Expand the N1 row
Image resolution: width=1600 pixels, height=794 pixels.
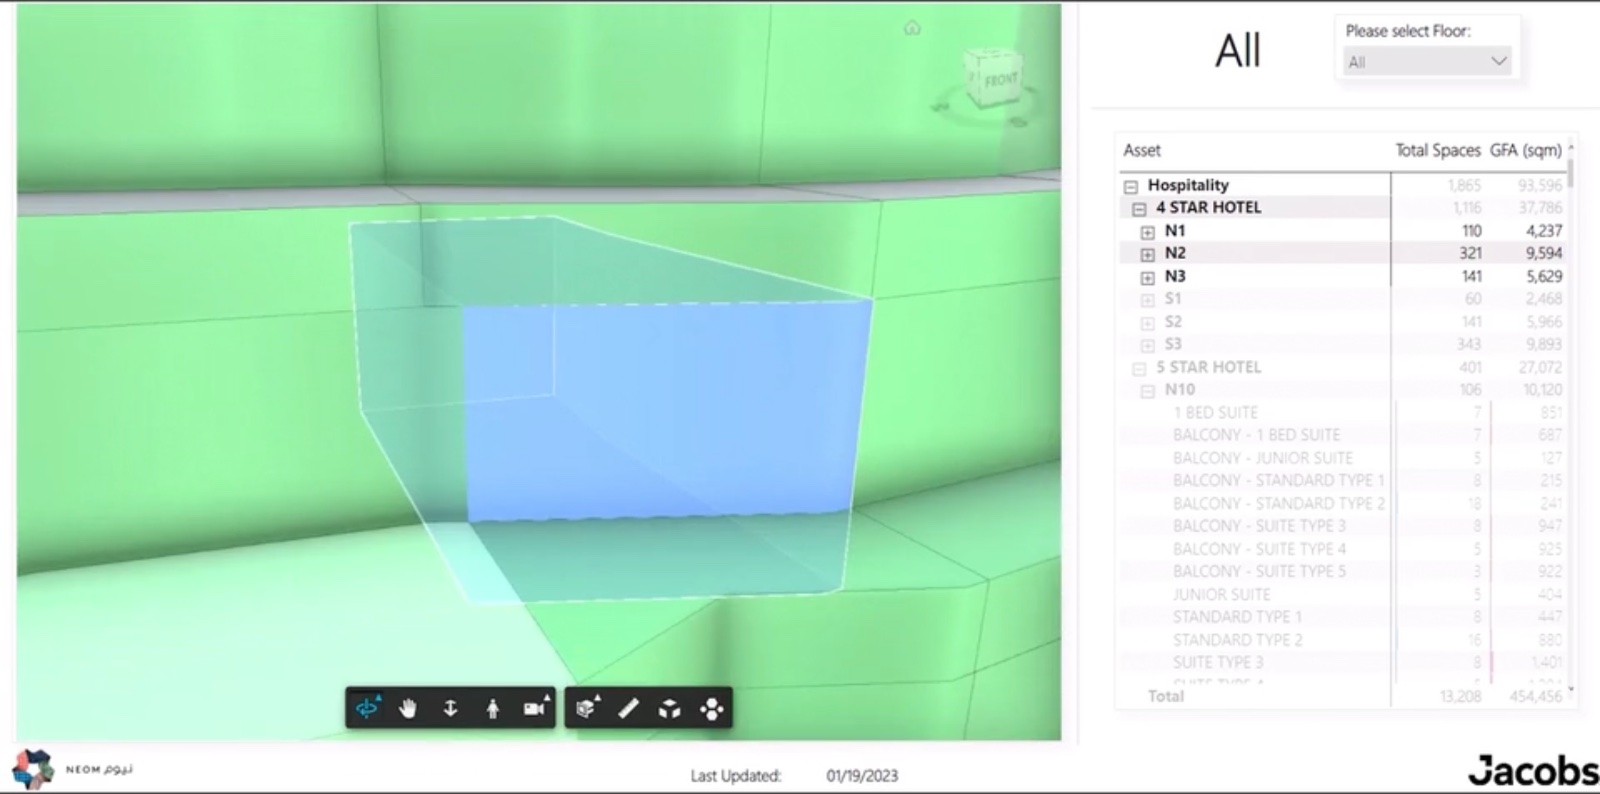click(x=1147, y=232)
